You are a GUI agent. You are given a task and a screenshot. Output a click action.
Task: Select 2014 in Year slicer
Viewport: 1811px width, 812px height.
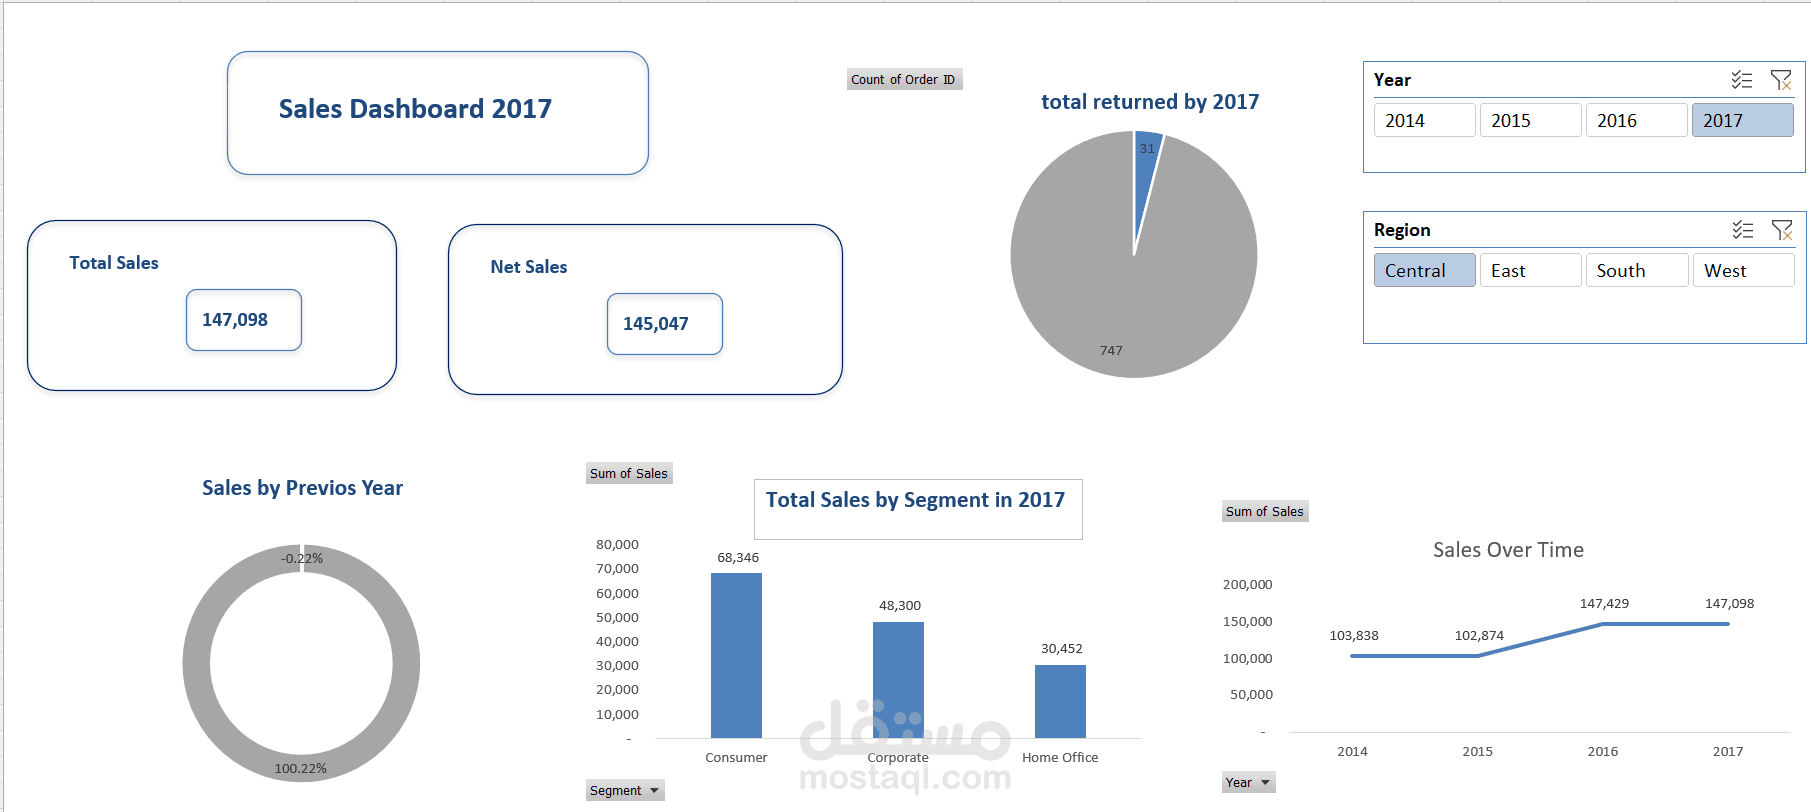click(1424, 120)
